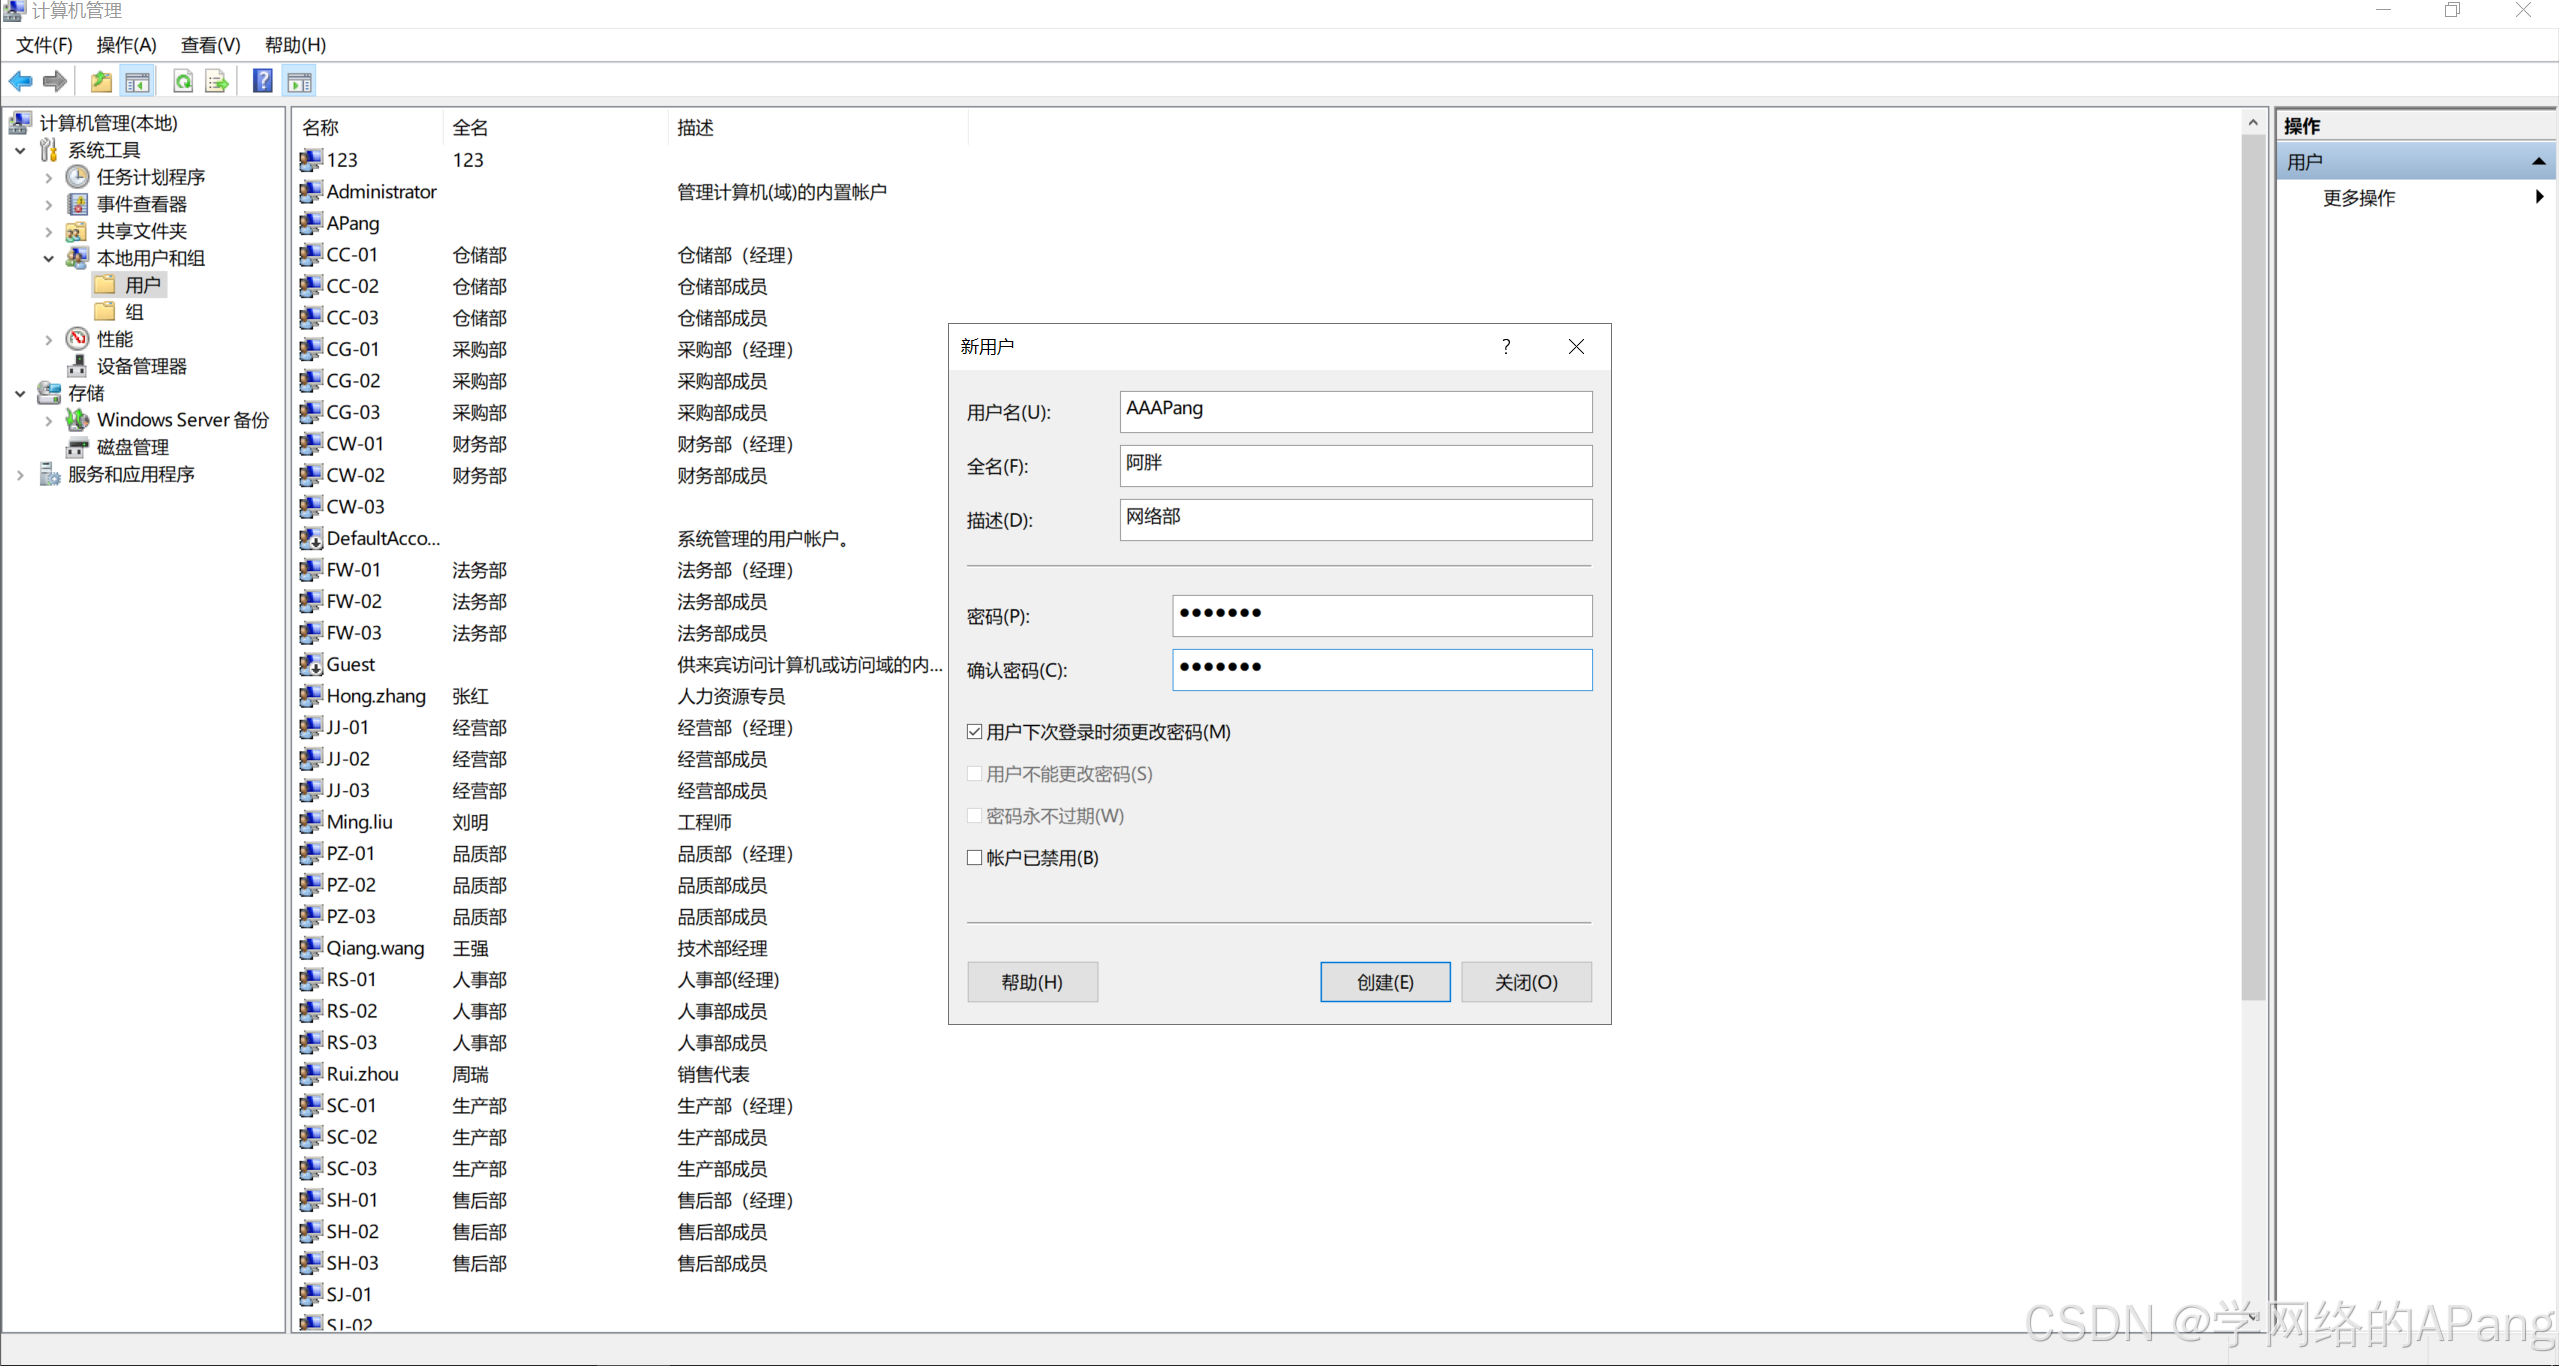This screenshot has height=1366, width=2559.
Task: Open the 操作(A) menu
Action: [x=126, y=45]
